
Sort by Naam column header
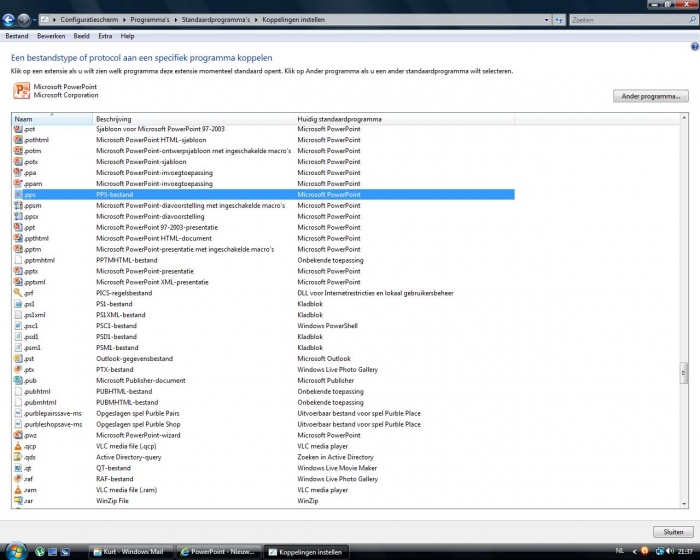52,119
